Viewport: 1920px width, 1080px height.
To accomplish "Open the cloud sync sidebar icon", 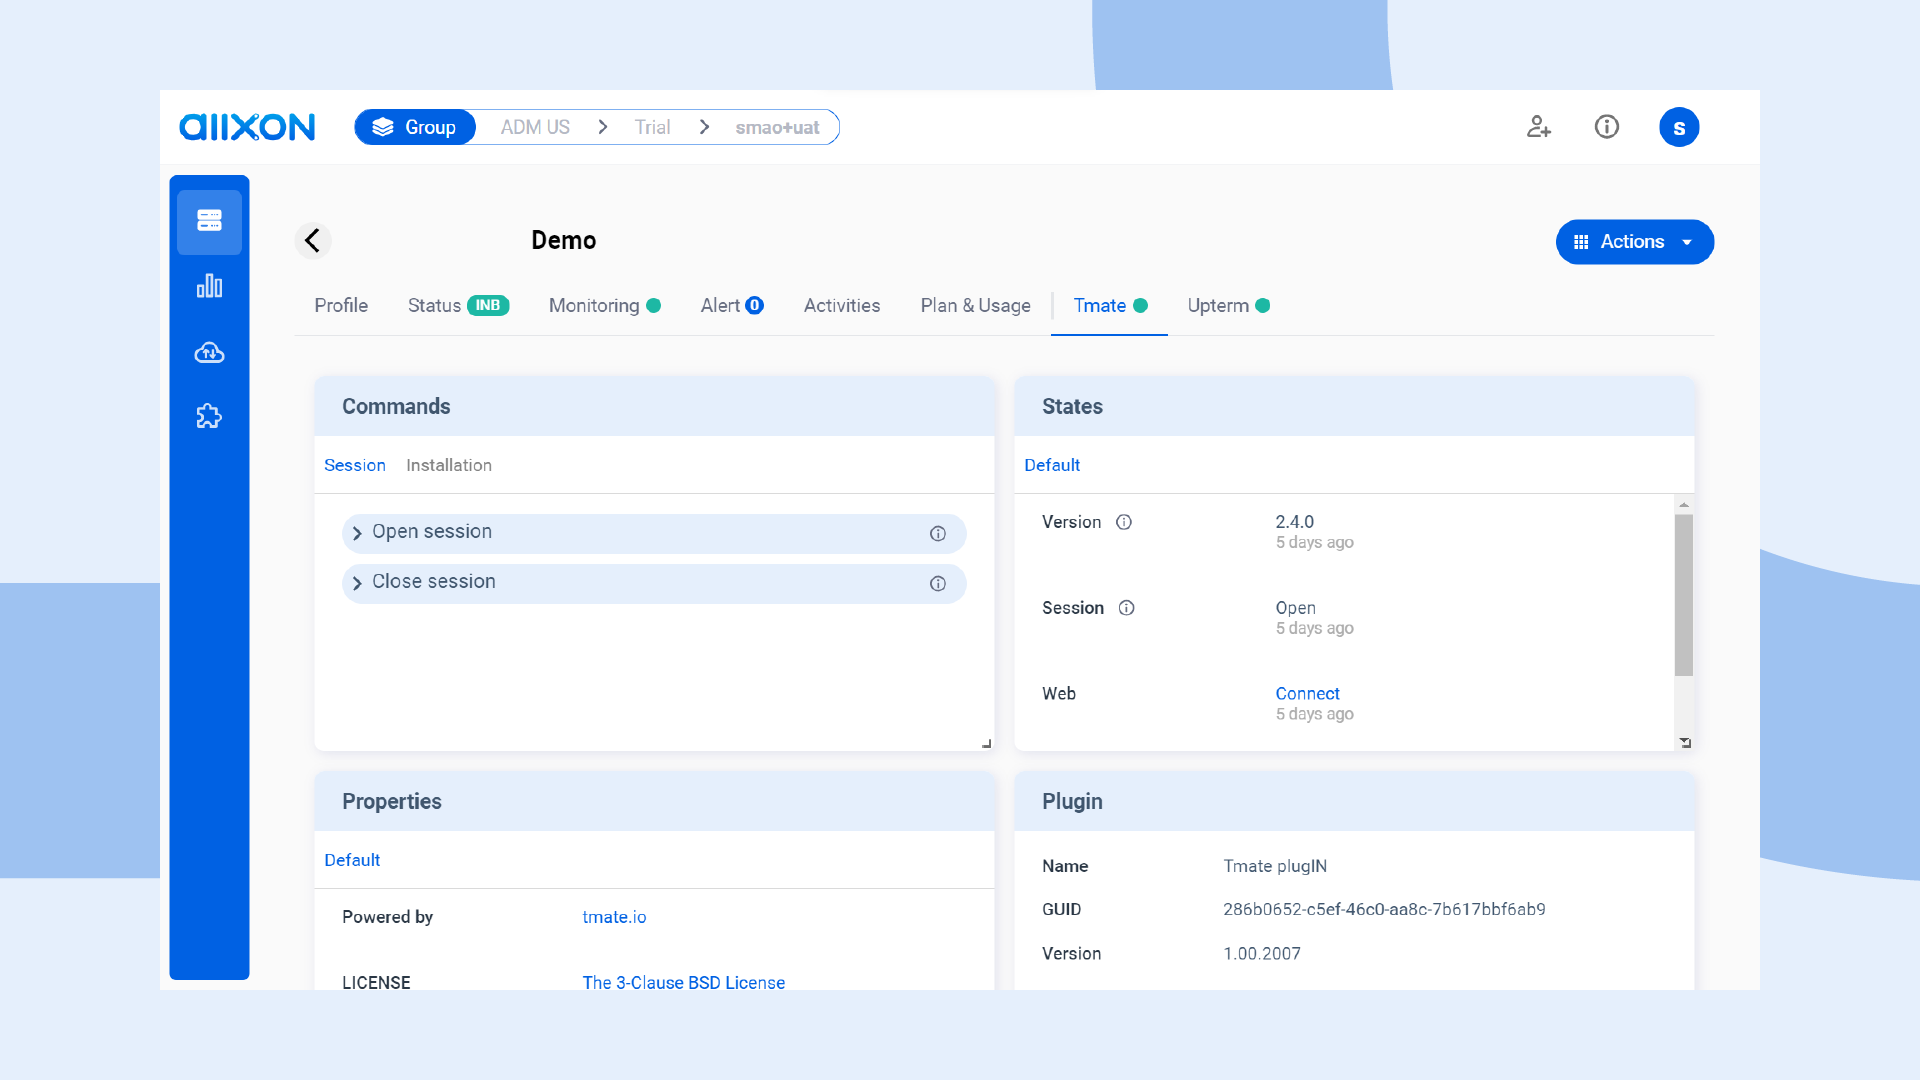I will (209, 352).
